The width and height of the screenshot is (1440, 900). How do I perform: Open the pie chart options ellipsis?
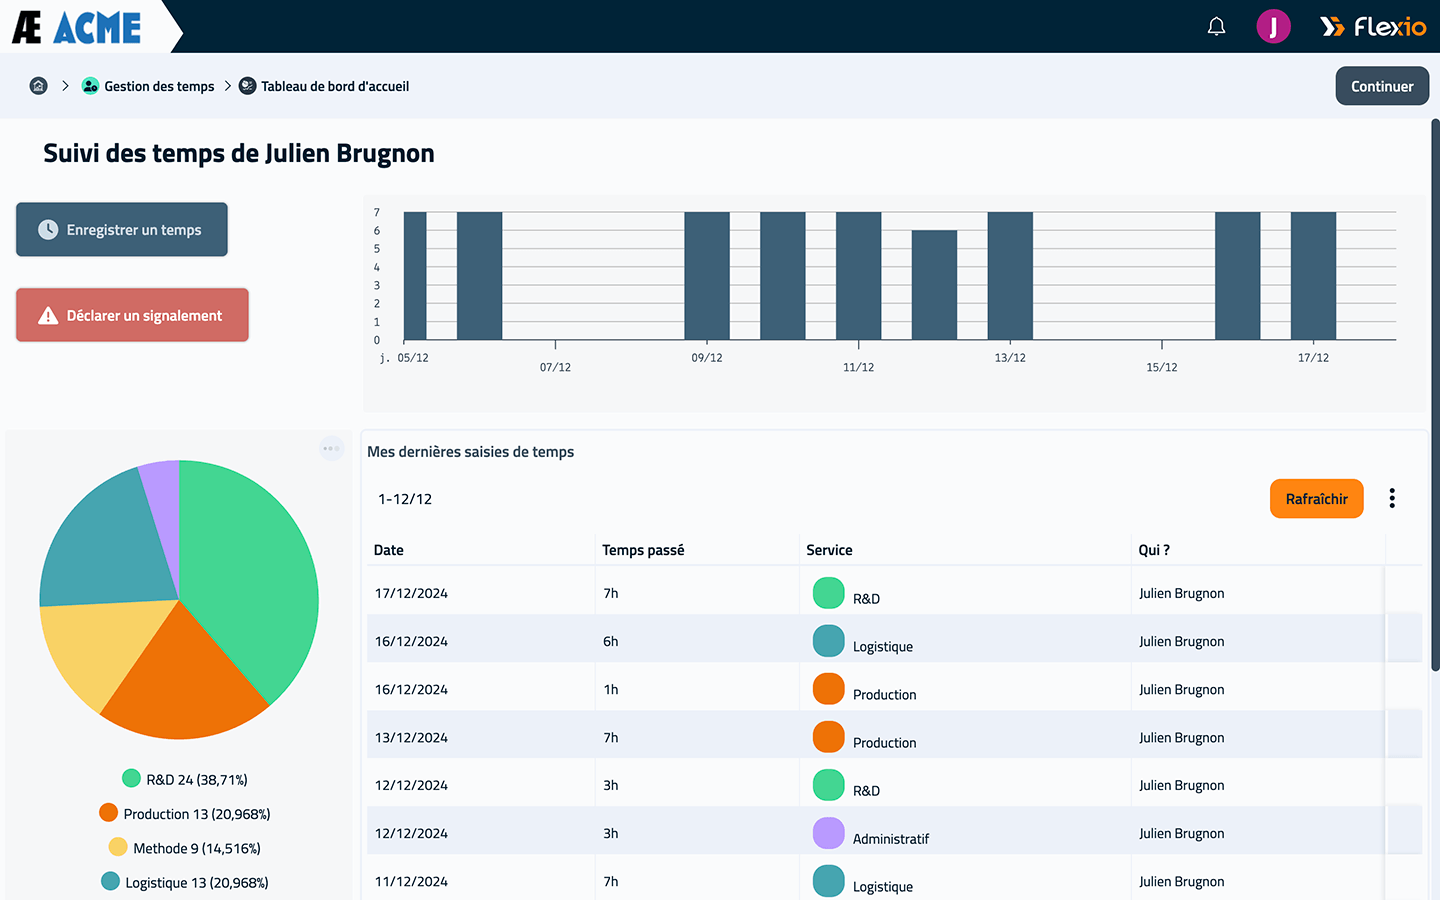pos(331,448)
